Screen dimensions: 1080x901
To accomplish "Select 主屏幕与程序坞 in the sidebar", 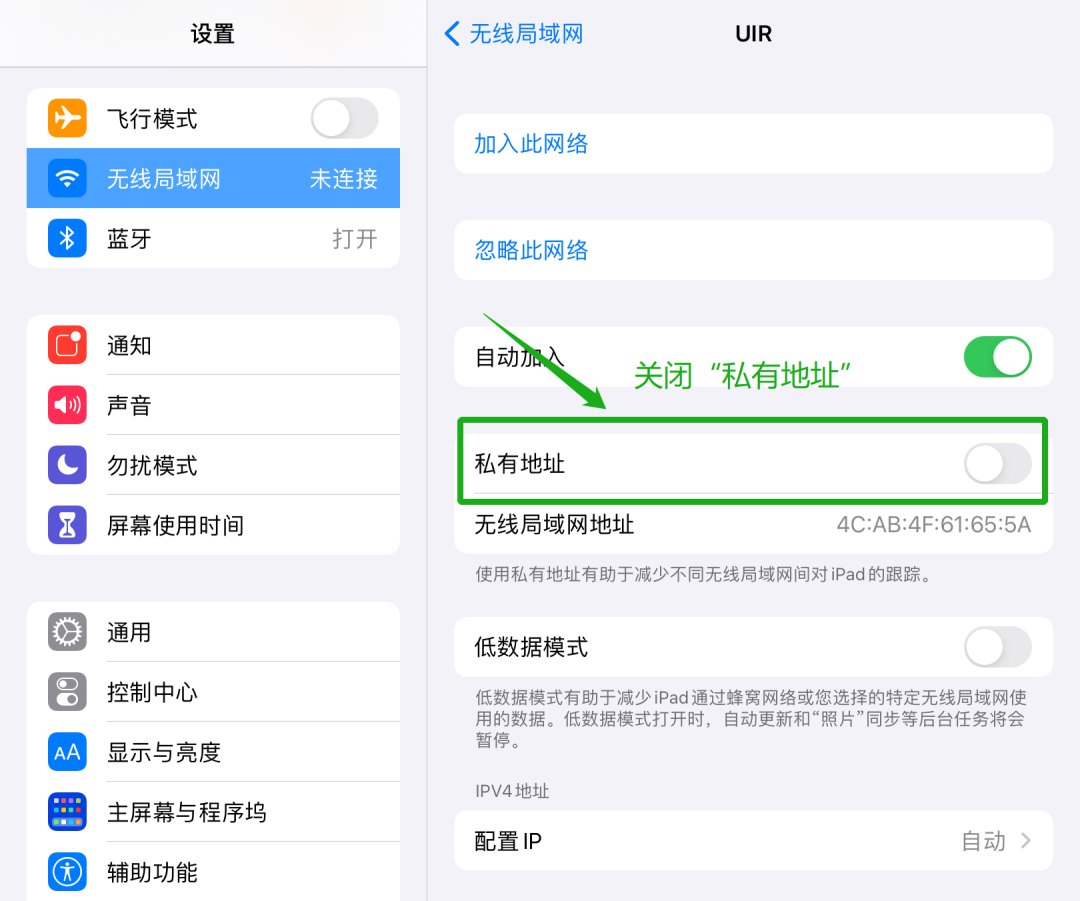I will [x=213, y=811].
